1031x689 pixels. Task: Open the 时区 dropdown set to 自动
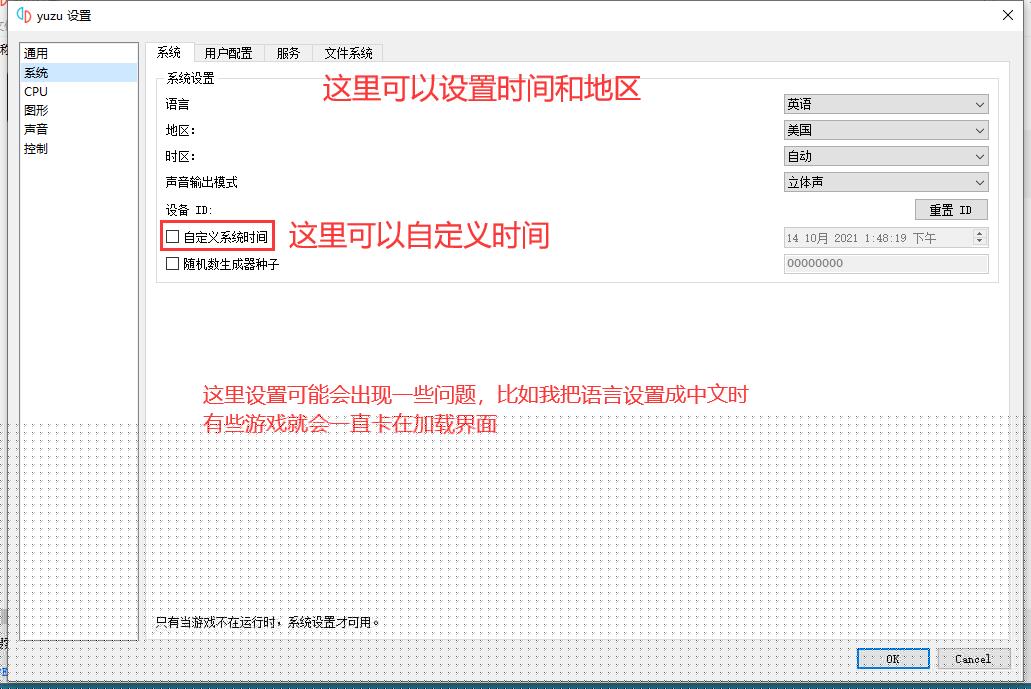(885, 156)
